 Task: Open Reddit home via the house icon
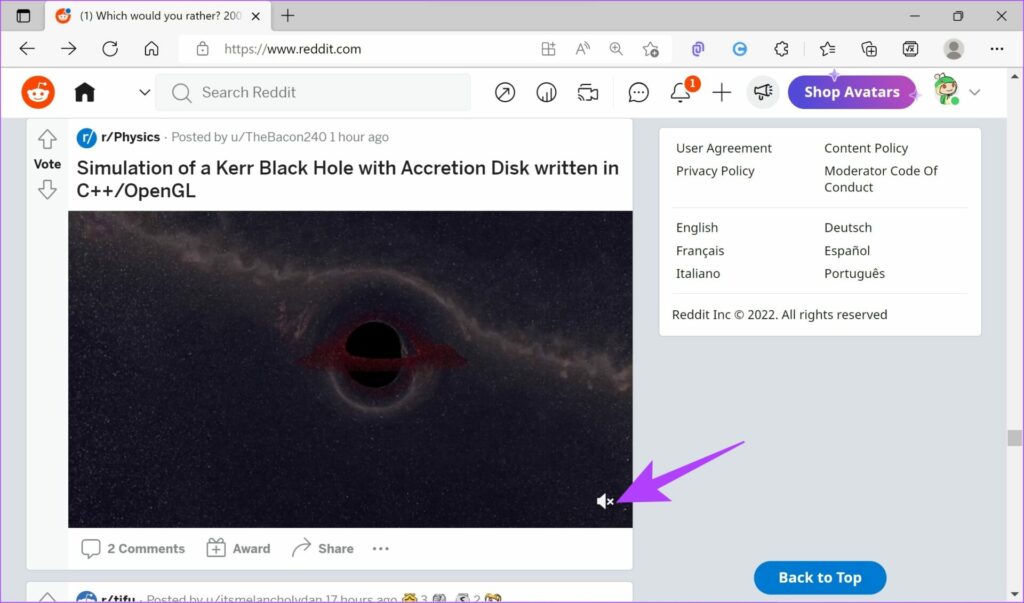pyautogui.click(x=85, y=92)
